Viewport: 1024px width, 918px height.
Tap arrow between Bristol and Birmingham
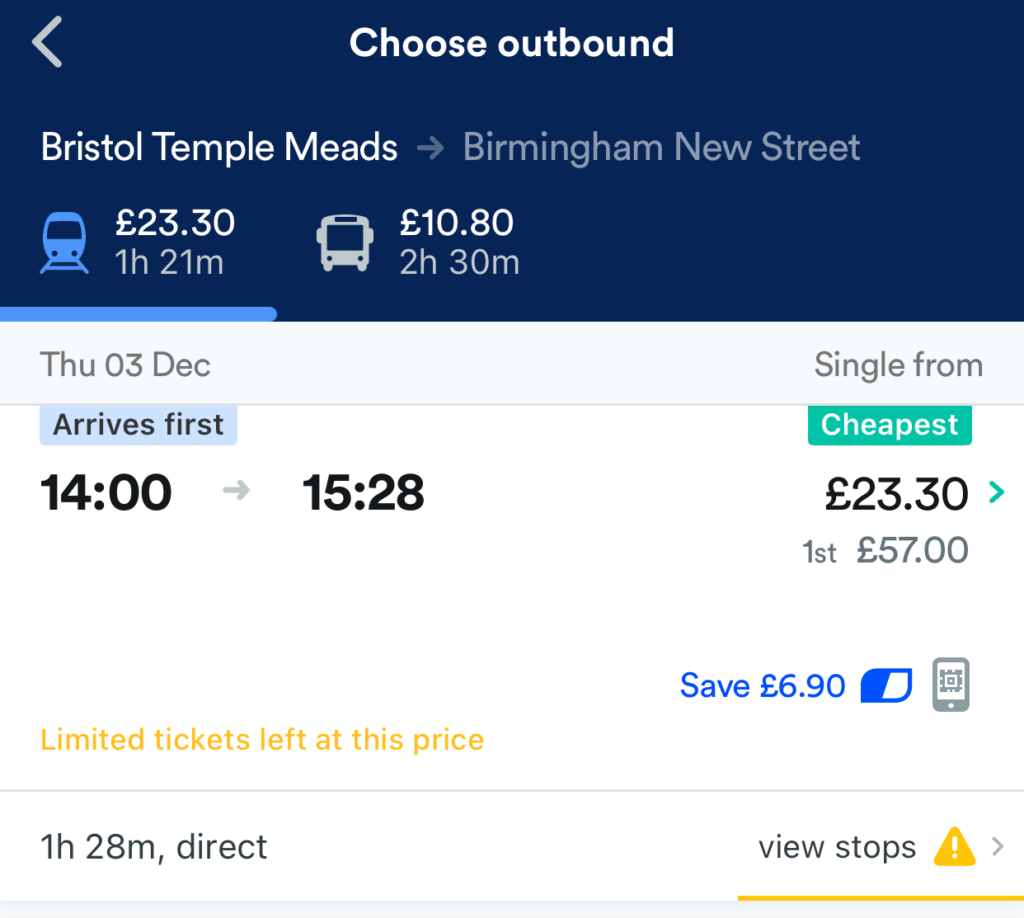430,148
